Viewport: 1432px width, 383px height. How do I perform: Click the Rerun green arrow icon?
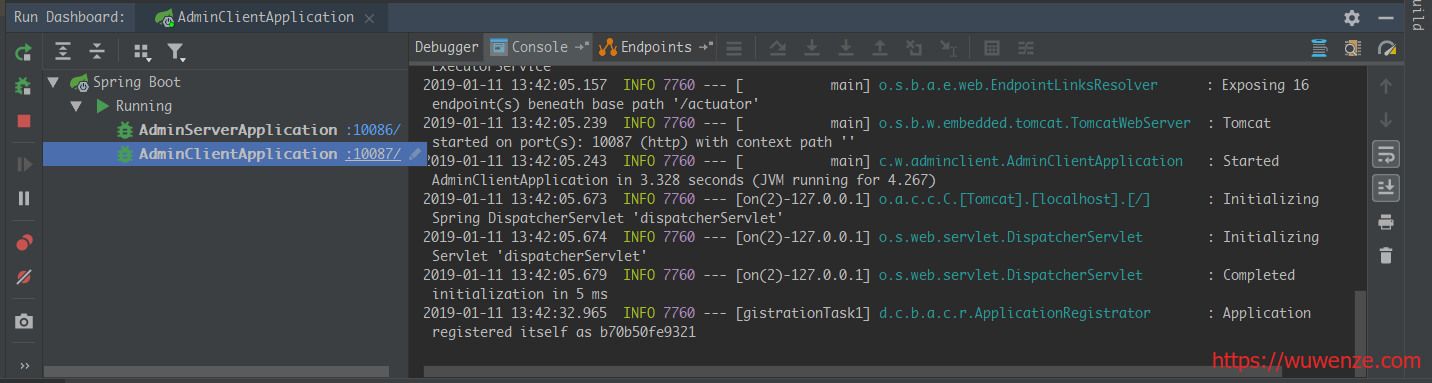pos(24,53)
